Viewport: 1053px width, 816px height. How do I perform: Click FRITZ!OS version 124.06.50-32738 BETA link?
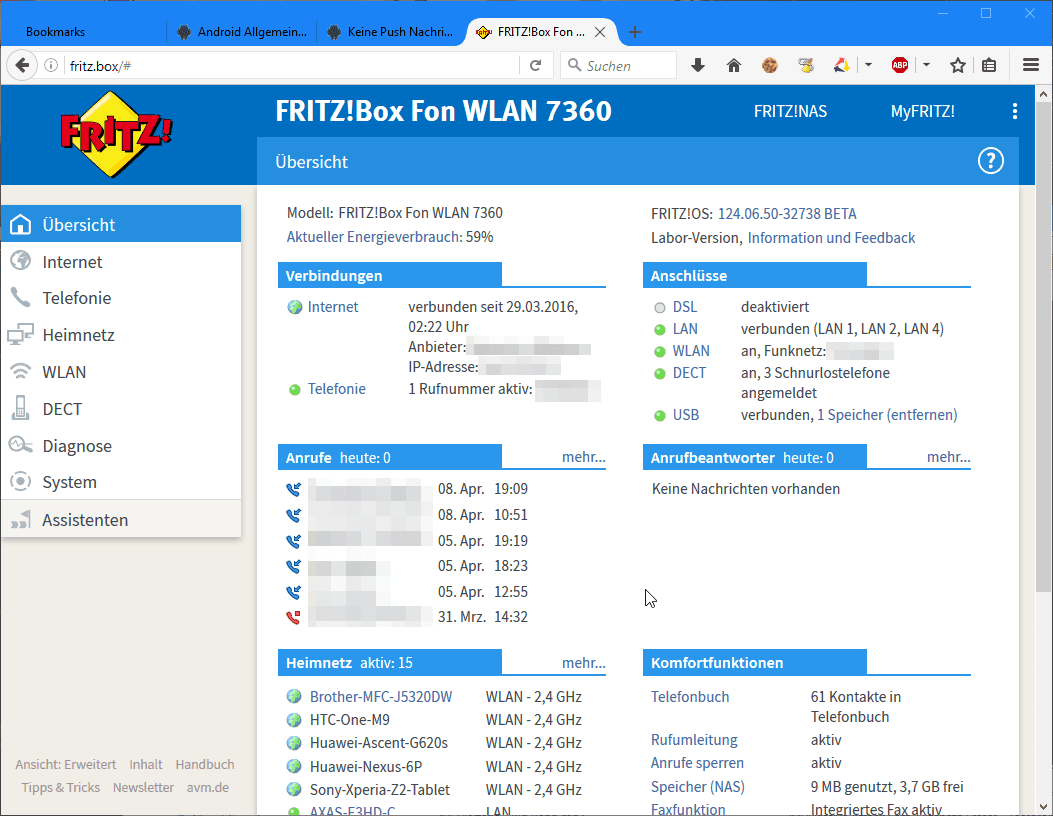(787, 214)
